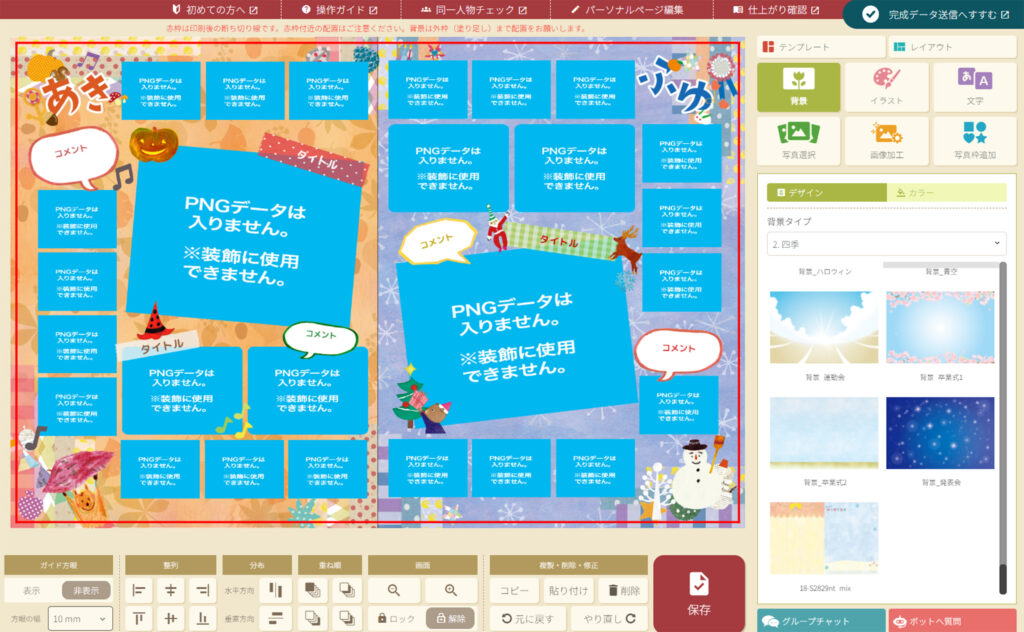
Task: Click the 写真枠追加 add photo frame icon
Action: point(974,141)
